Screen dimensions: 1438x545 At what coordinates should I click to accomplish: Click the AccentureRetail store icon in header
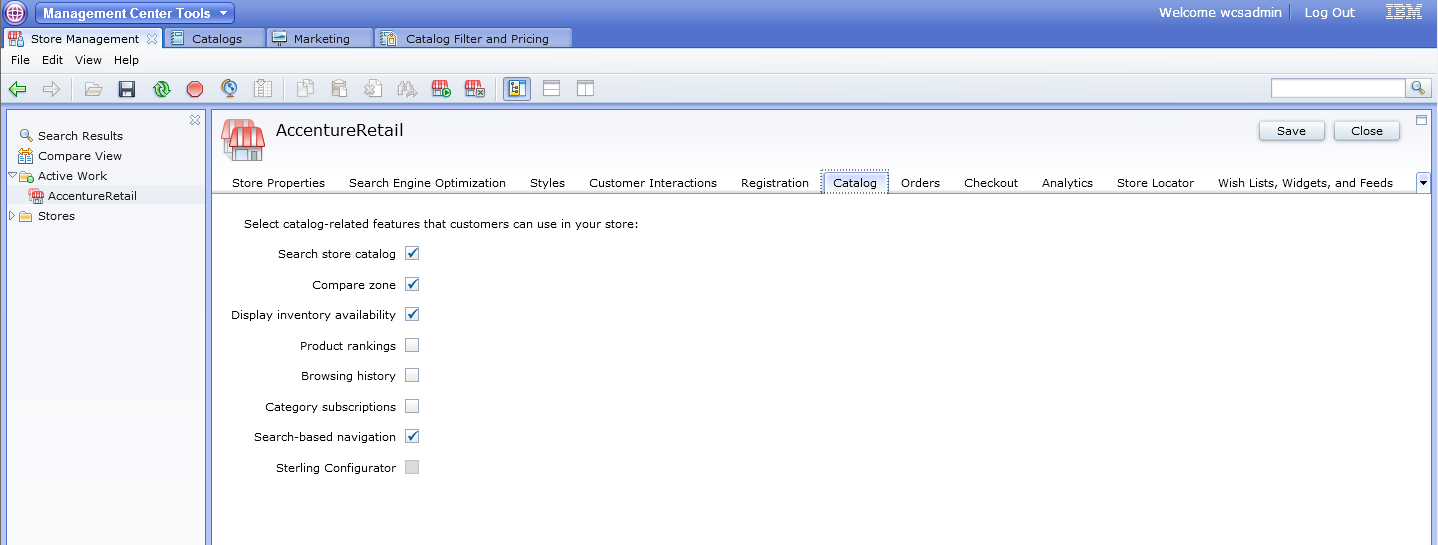click(243, 139)
